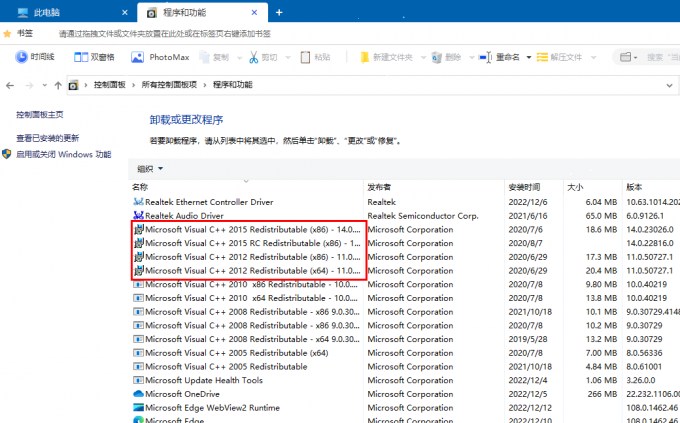The width and height of the screenshot is (680, 423).
Task: Click the 8.0.61001 version cell
Action: pyautogui.click(x=644, y=367)
